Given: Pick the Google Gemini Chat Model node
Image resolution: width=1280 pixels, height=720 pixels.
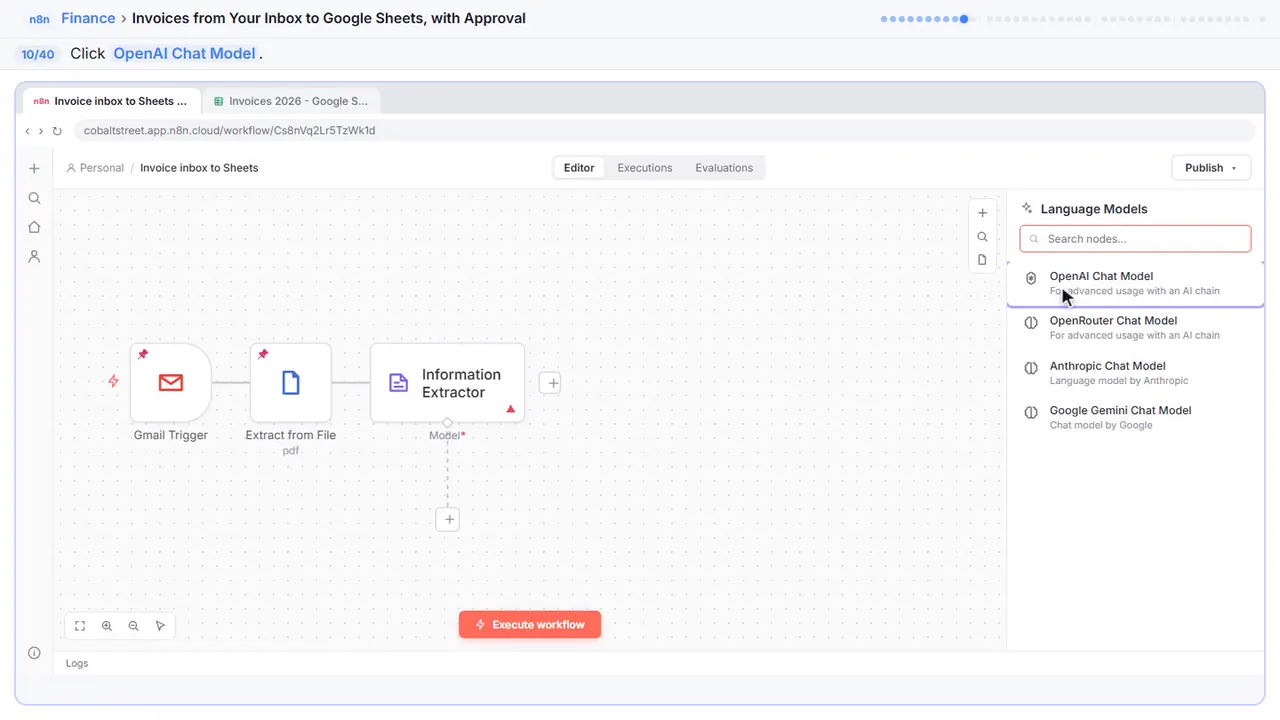Looking at the screenshot, I should 1135,417.
